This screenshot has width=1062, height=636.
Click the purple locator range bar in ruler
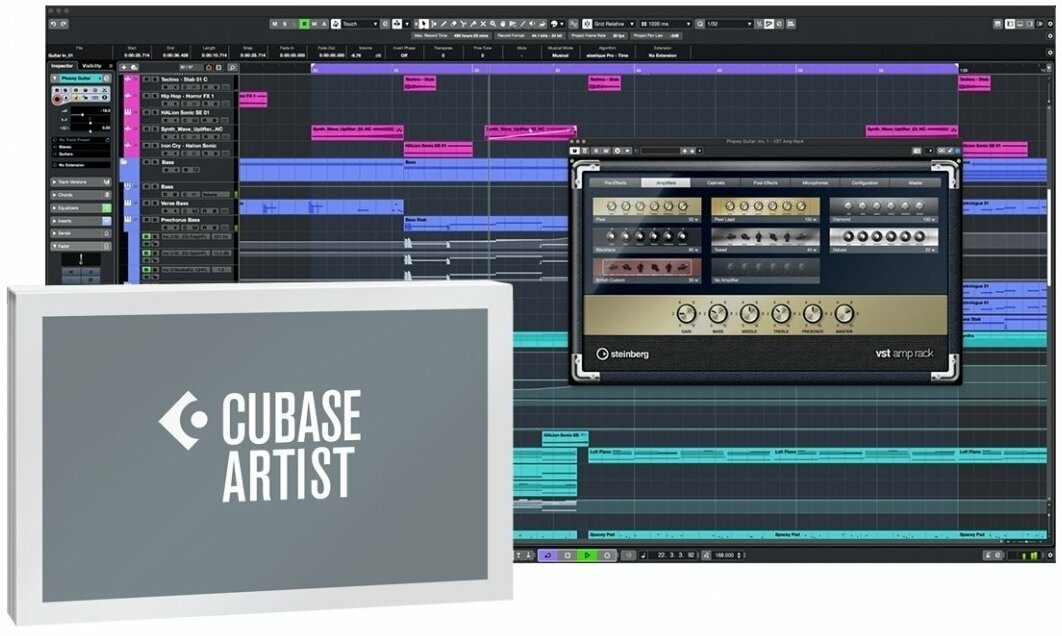634,68
